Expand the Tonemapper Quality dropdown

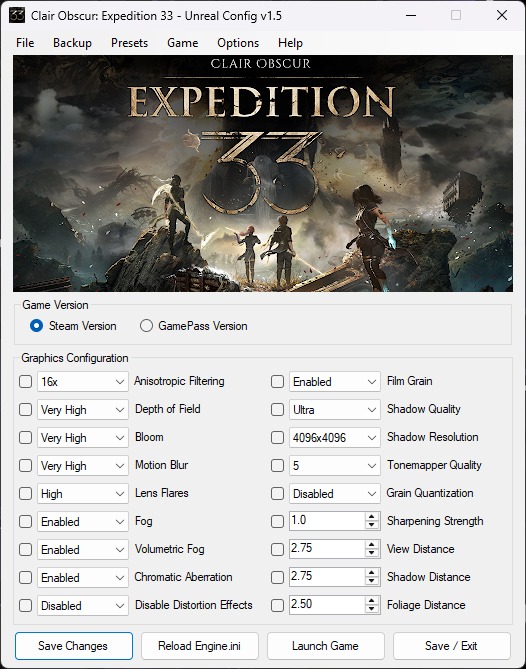[x=334, y=465]
